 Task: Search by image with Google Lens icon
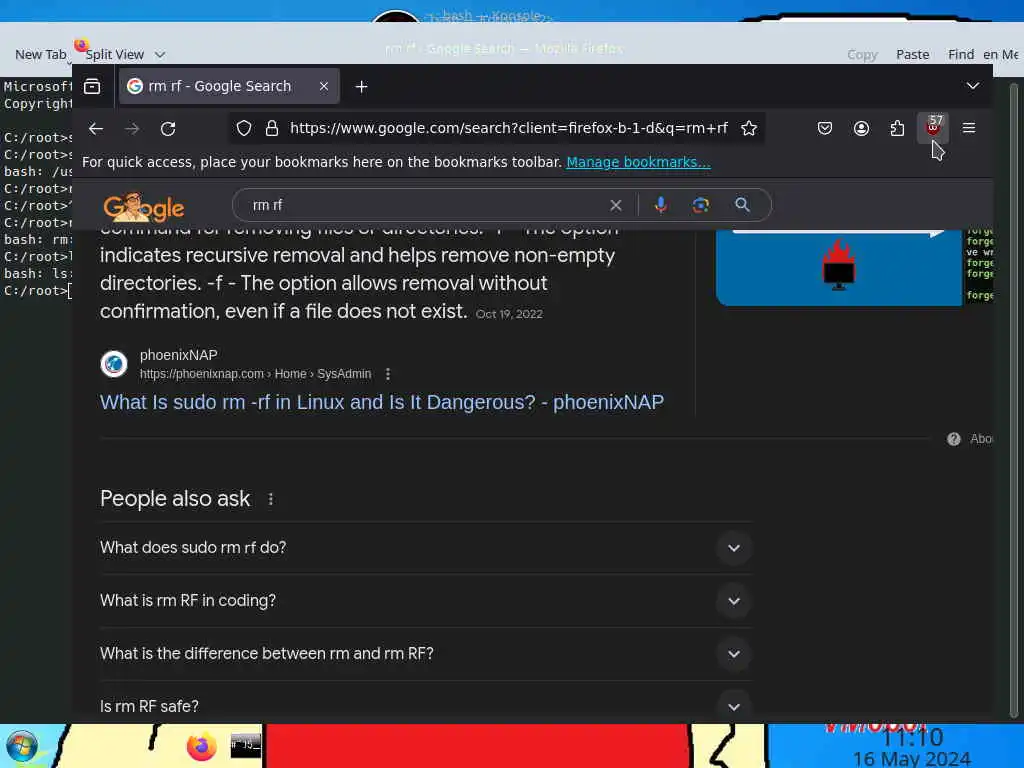click(x=701, y=205)
